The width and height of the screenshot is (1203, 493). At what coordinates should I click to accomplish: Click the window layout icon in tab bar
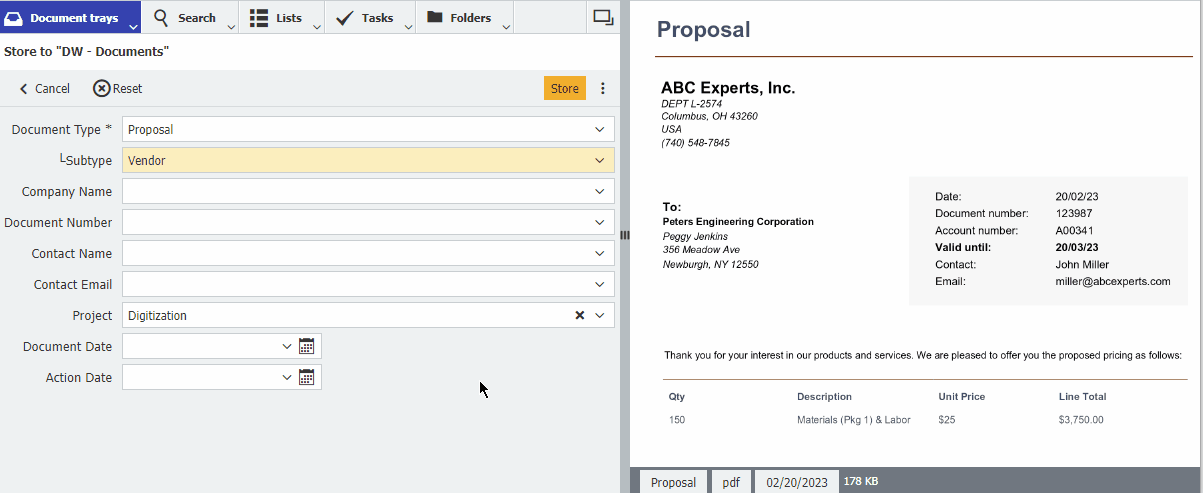click(x=603, y=17)
